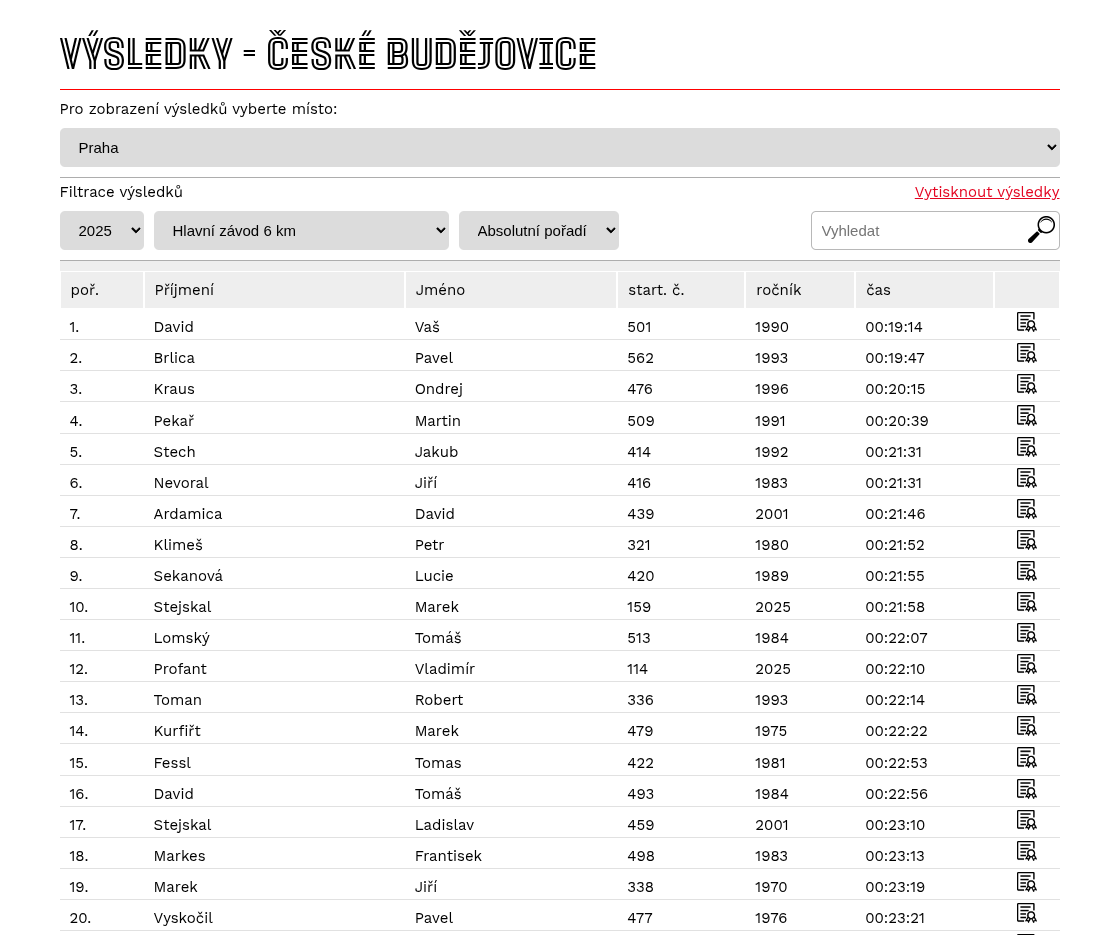
Task: Click diploma icon in Stech Jakub row
Action: point(1026,447)
